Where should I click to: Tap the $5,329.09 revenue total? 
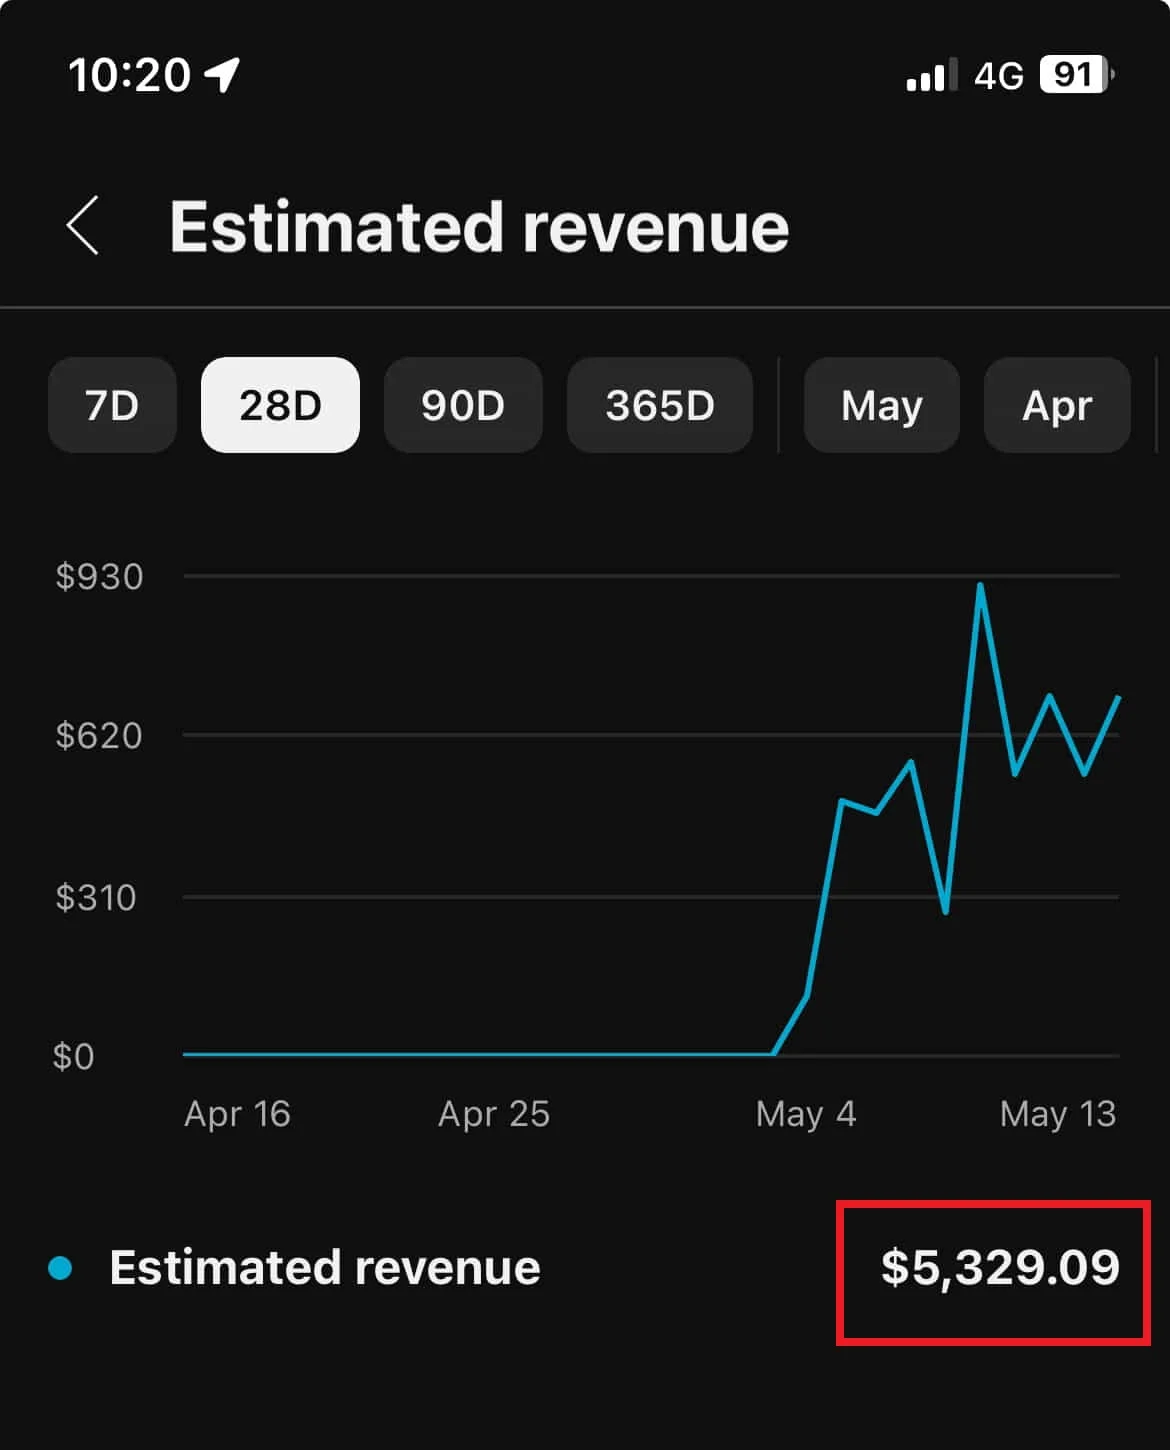tap(999, 1268)
